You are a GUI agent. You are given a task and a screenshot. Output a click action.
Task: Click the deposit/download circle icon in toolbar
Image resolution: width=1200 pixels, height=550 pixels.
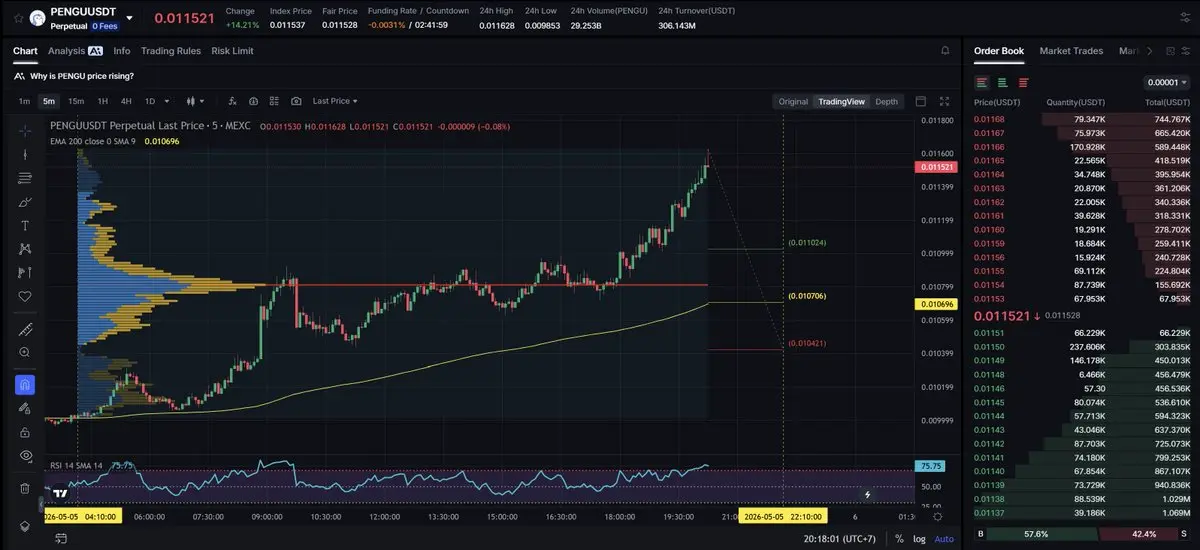click(x=253, y=101)
